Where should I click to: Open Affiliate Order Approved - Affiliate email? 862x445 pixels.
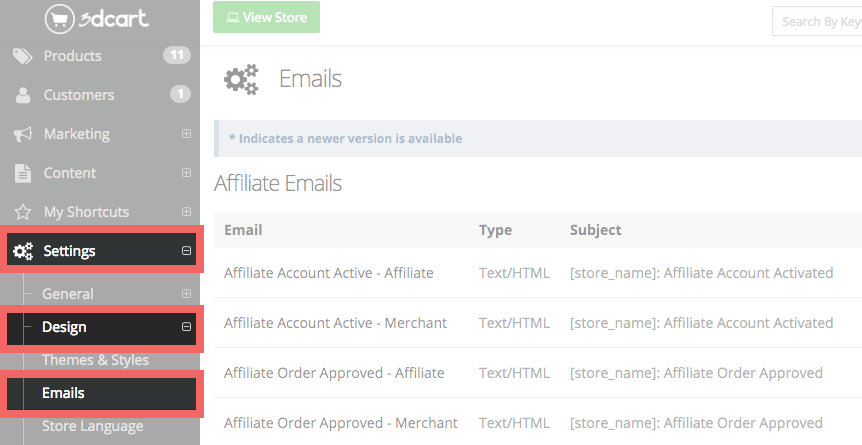[x=334, y=373]
